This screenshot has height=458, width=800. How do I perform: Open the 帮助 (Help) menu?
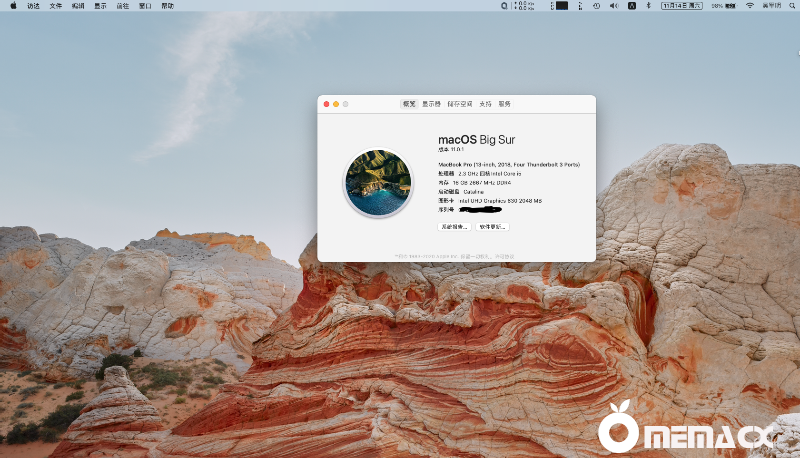pos(168,6)
